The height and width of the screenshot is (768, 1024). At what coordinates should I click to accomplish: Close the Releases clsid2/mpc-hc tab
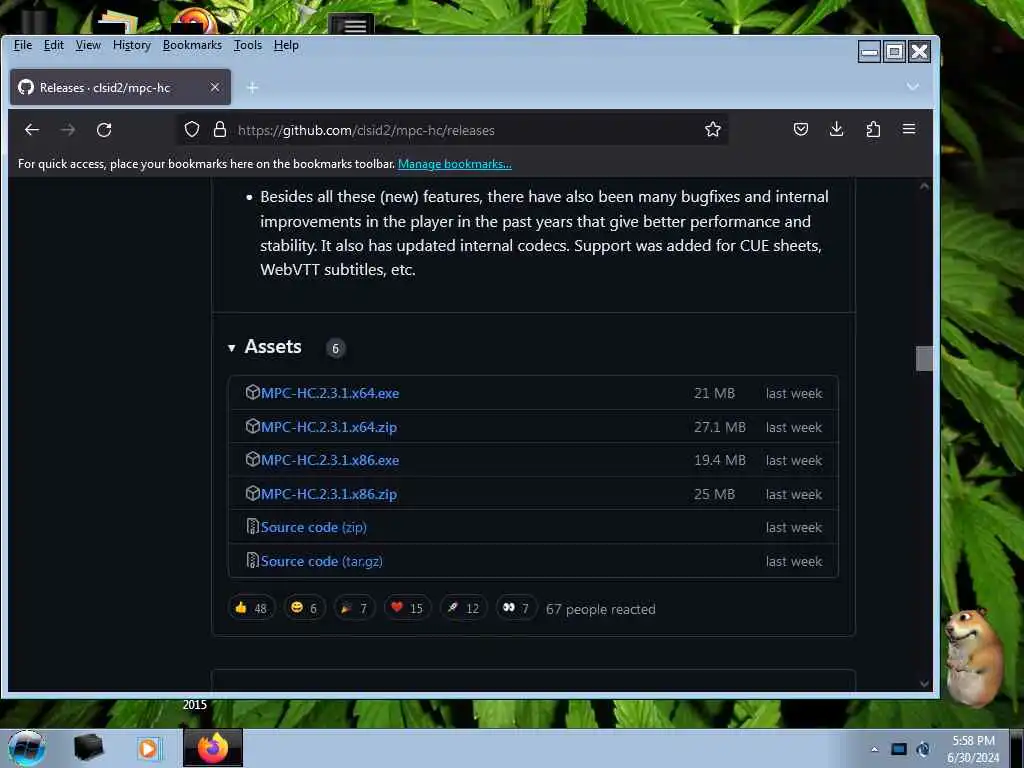(214, 87)
